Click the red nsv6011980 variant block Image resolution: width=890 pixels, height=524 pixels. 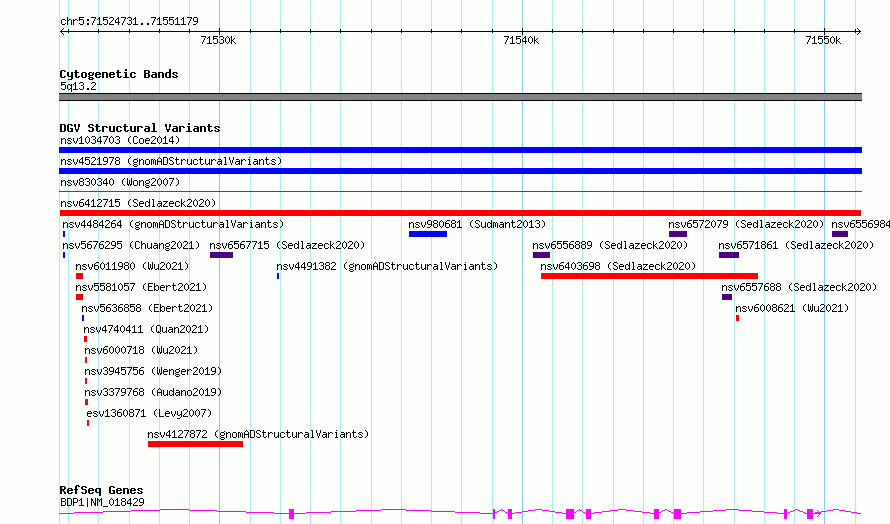point(79,276)
